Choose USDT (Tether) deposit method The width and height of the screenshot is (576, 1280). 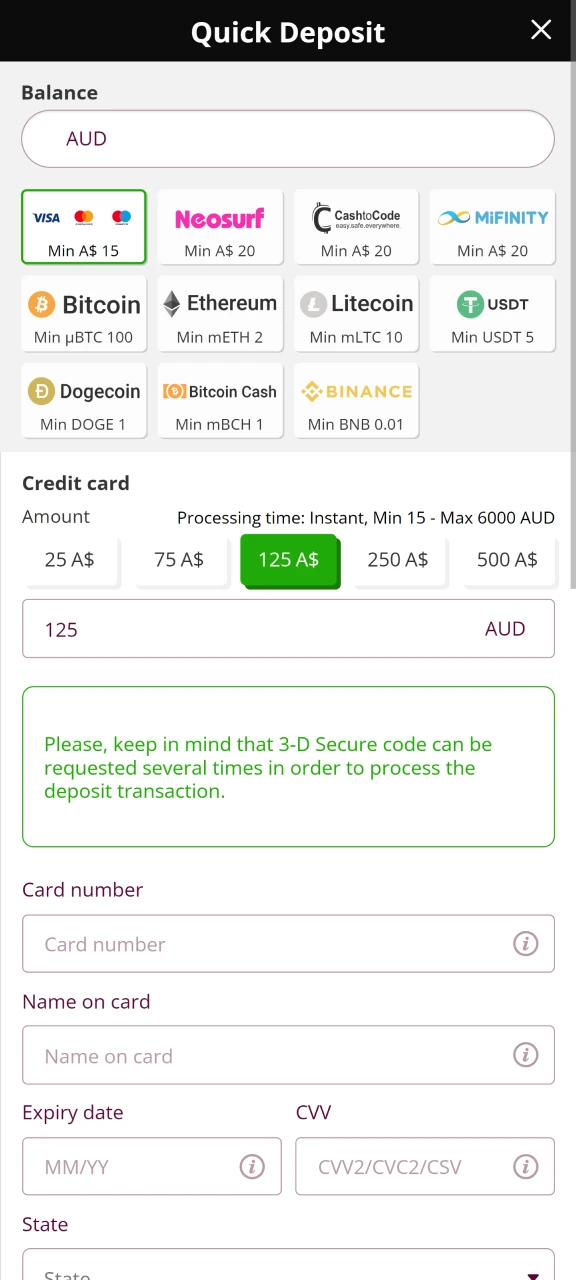click(x=492, y=314)
